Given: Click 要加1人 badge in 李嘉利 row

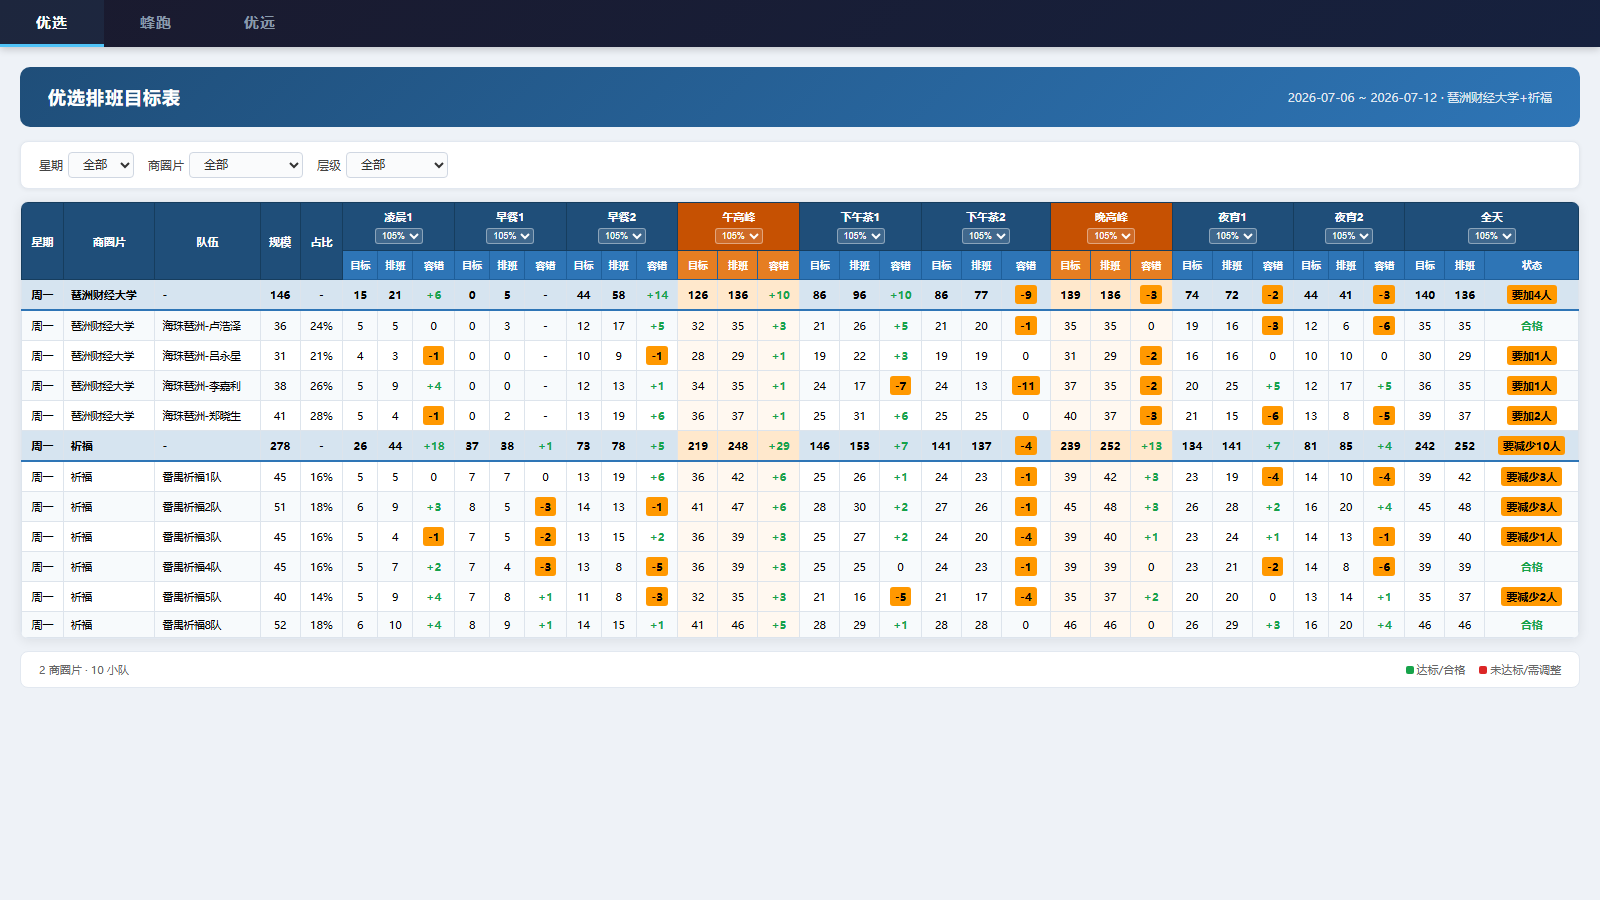Looking at the screenshot, I should (1531, 386).
